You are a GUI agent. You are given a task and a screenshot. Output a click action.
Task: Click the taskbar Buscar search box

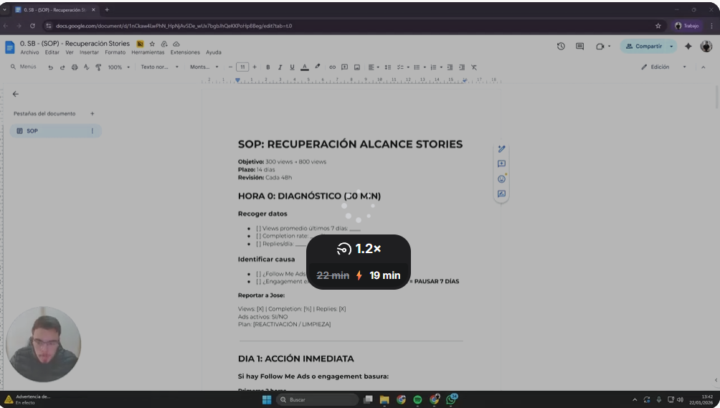[317, 399]
